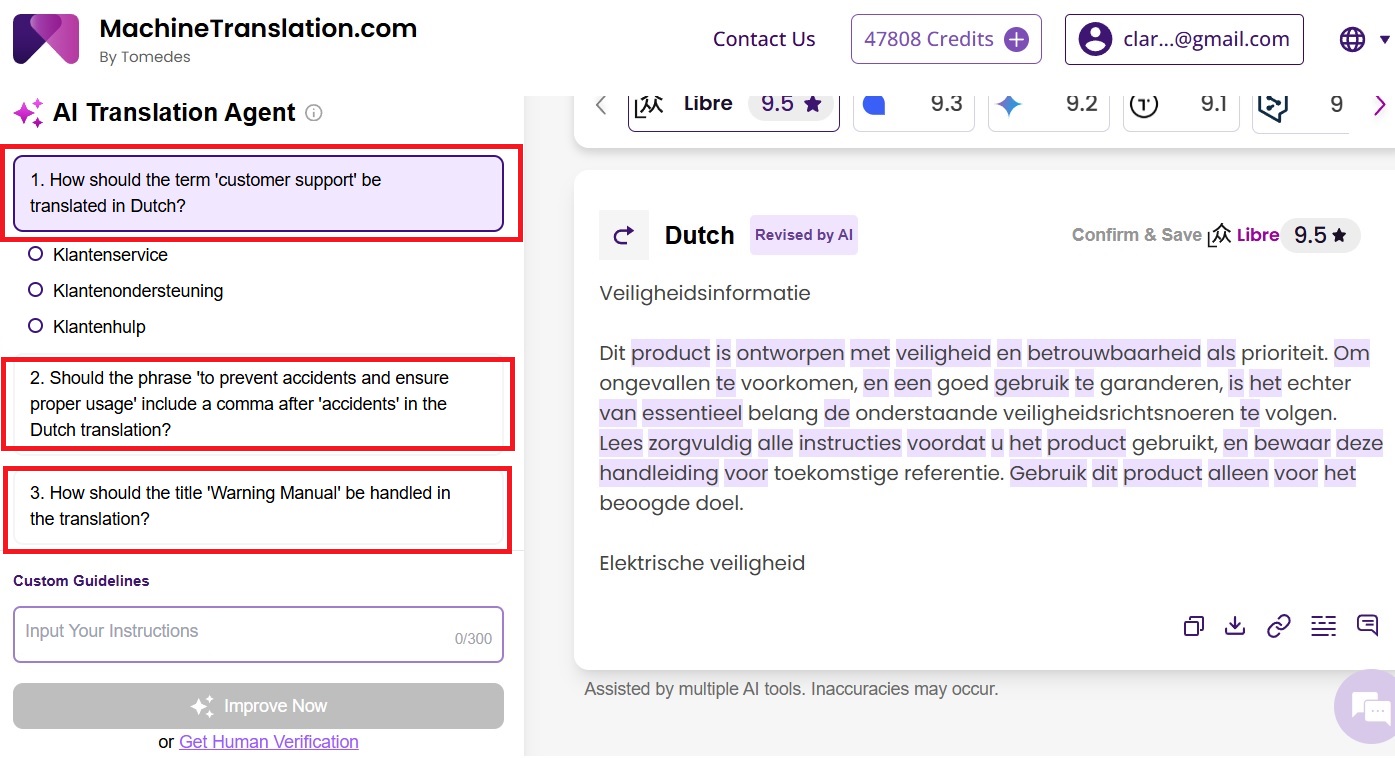Open the live chat bubble widget
The width and height of the screenshot is (1395, 758).
1366,706
